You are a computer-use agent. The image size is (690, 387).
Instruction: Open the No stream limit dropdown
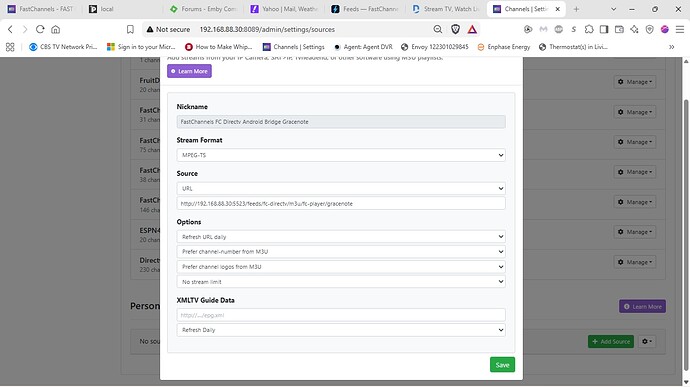point(341,282)
